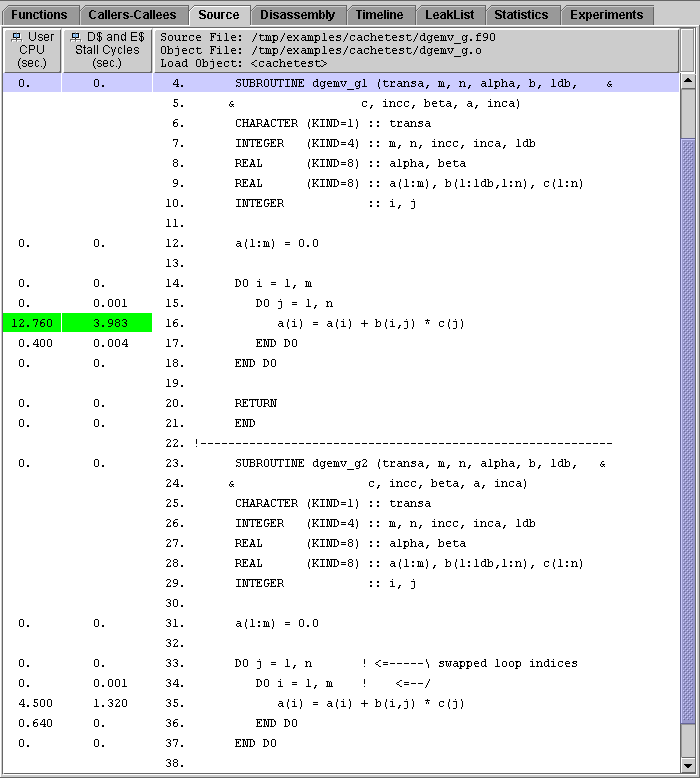Click the metric icon in Stall Cycles header
Viewport: 700px width, 778px height.
tap(75, 37)
